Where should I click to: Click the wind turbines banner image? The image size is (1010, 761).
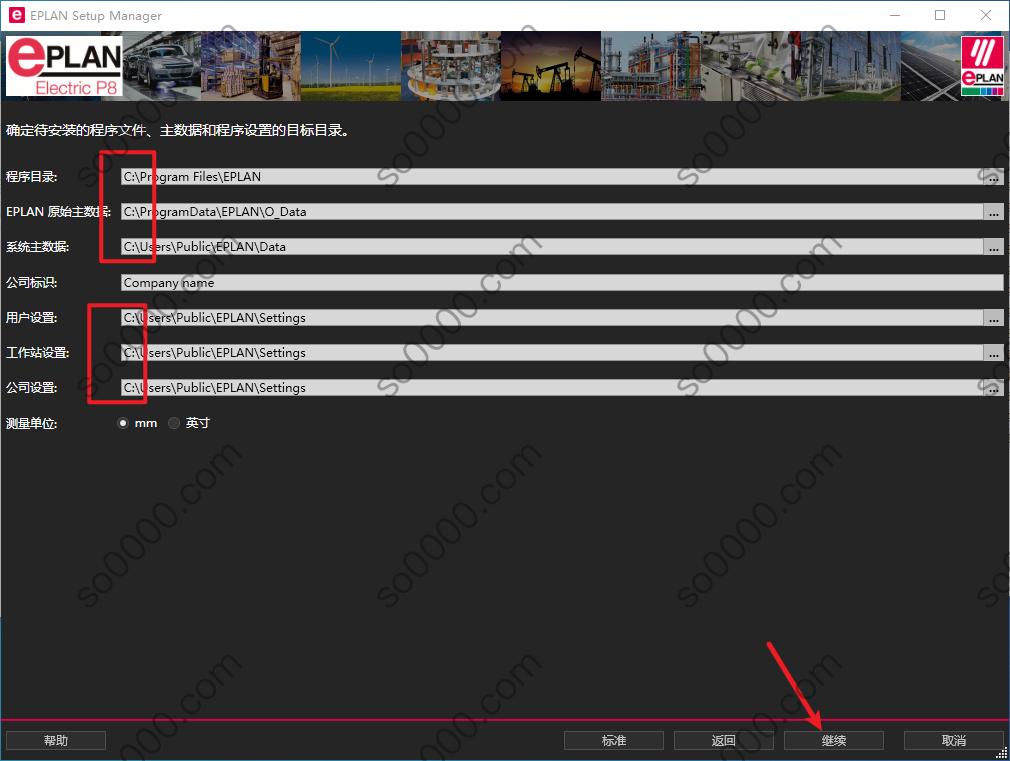(350, 66)
